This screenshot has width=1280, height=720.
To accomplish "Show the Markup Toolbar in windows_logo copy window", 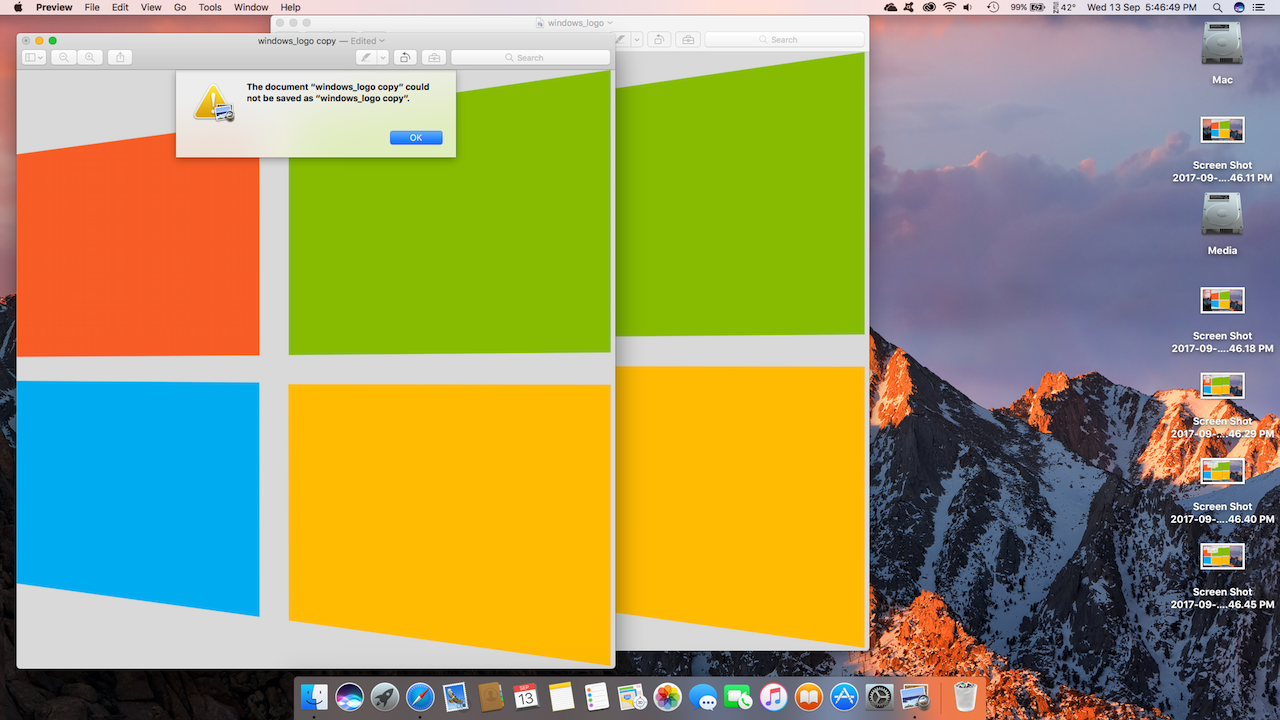I will pos(433,58).
